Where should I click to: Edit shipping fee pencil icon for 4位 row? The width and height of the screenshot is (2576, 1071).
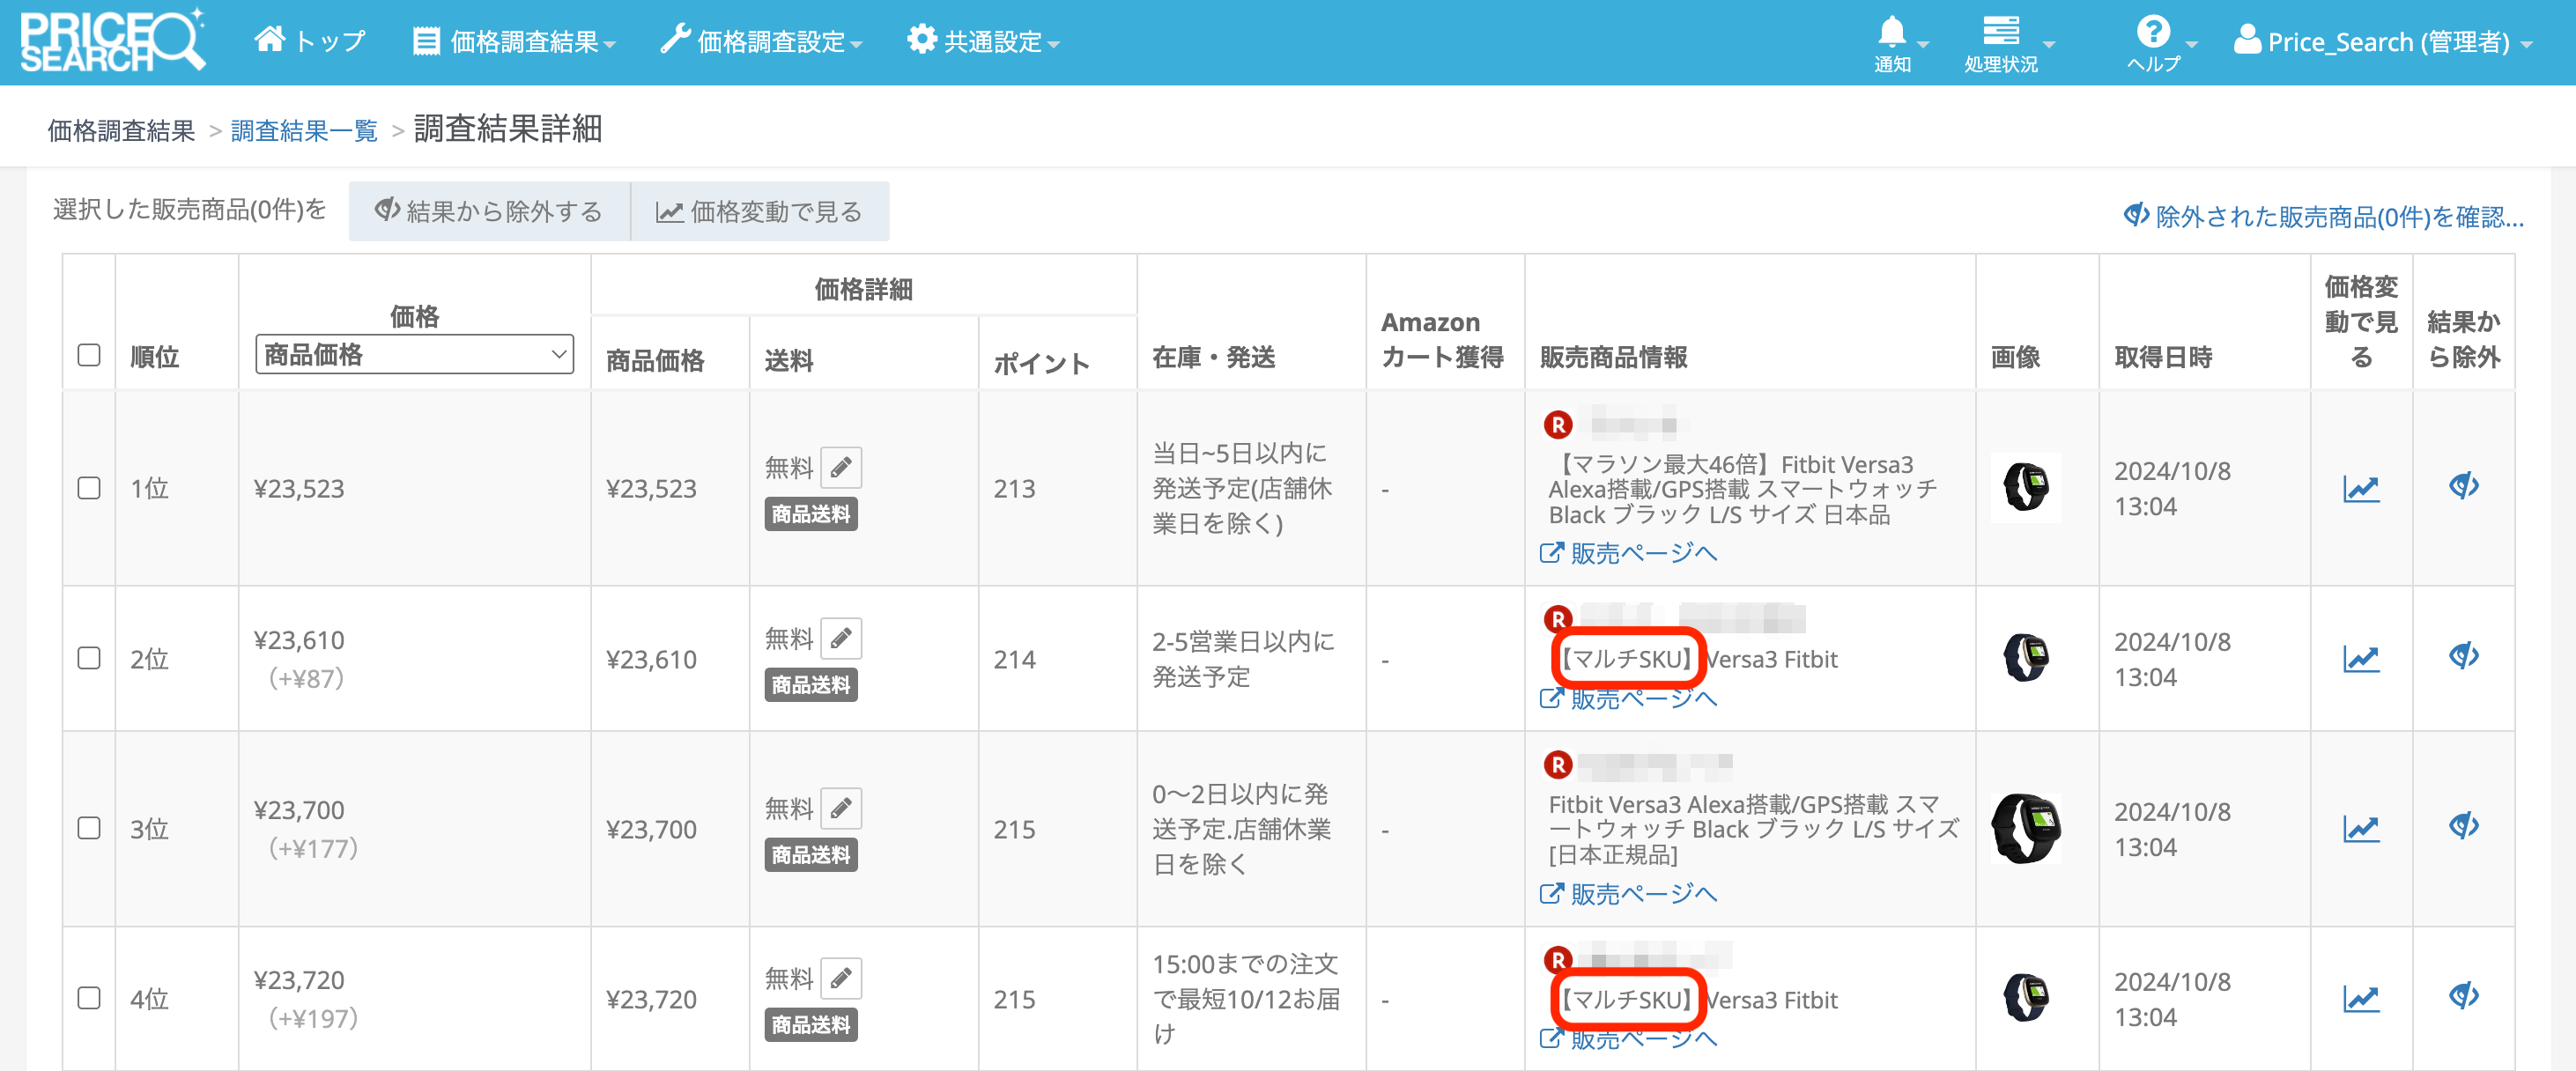[841, 978]
